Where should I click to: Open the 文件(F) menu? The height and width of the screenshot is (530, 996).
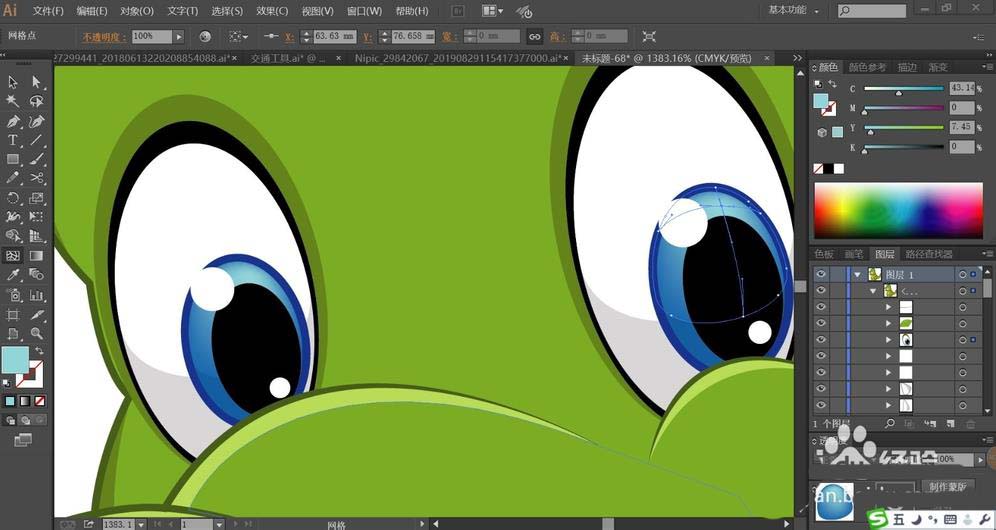(48, 11)
